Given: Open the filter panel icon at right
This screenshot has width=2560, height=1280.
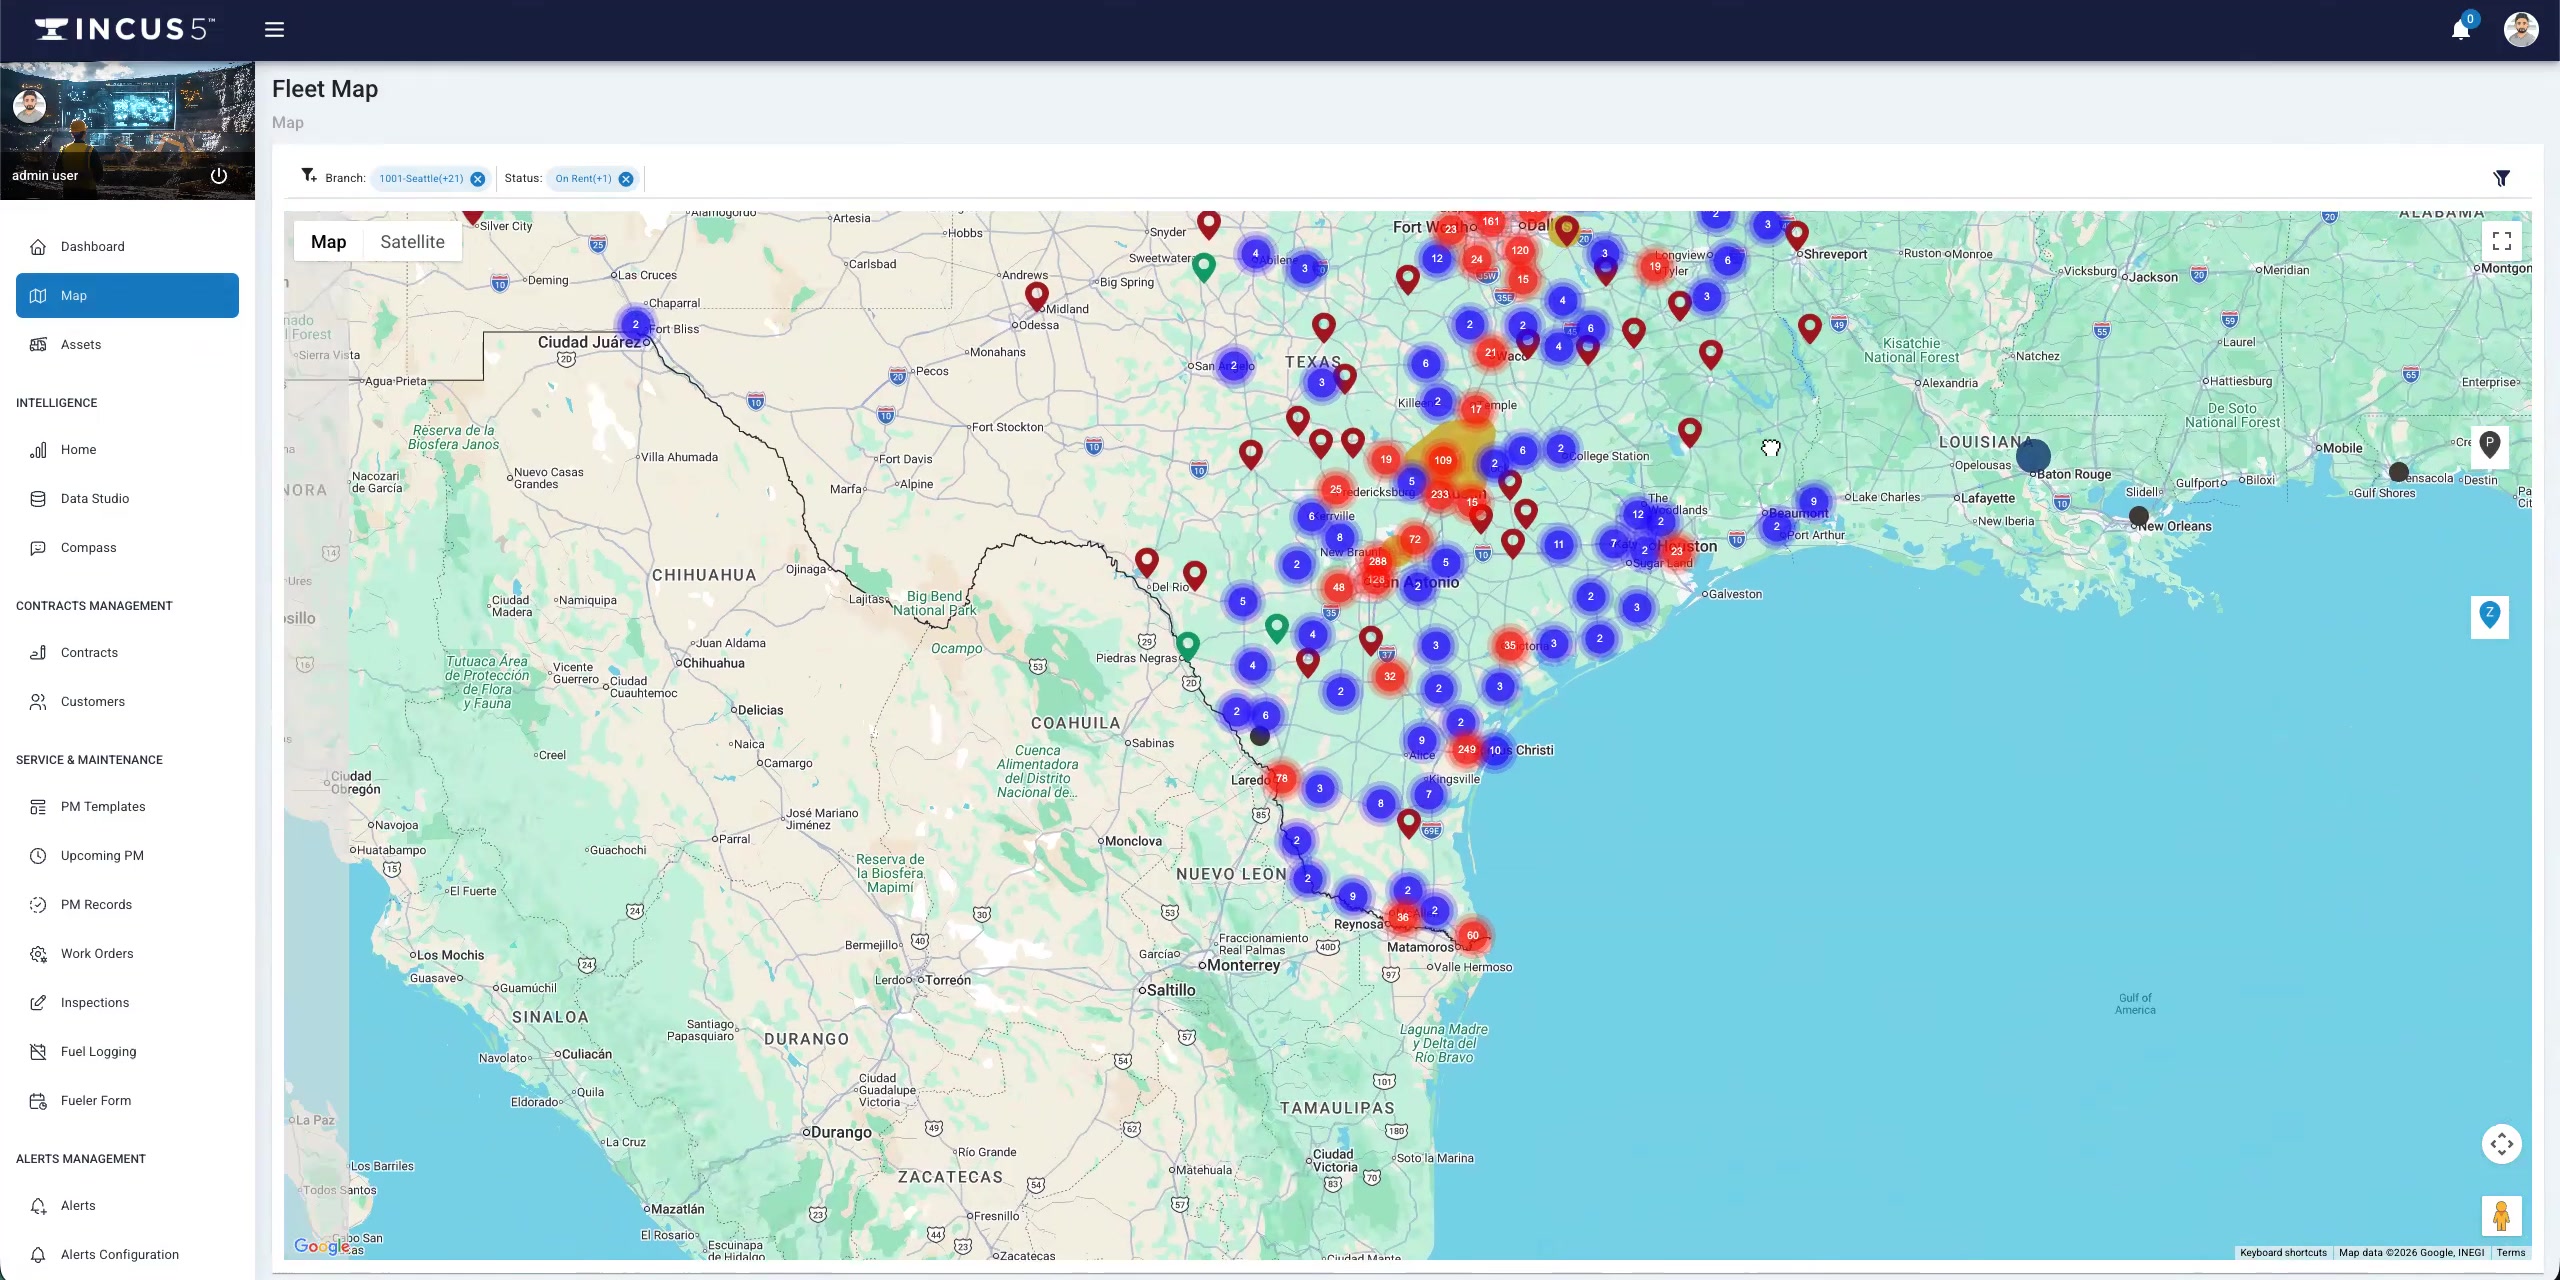Looking at the screenshot, I should tap(2502, 178).
